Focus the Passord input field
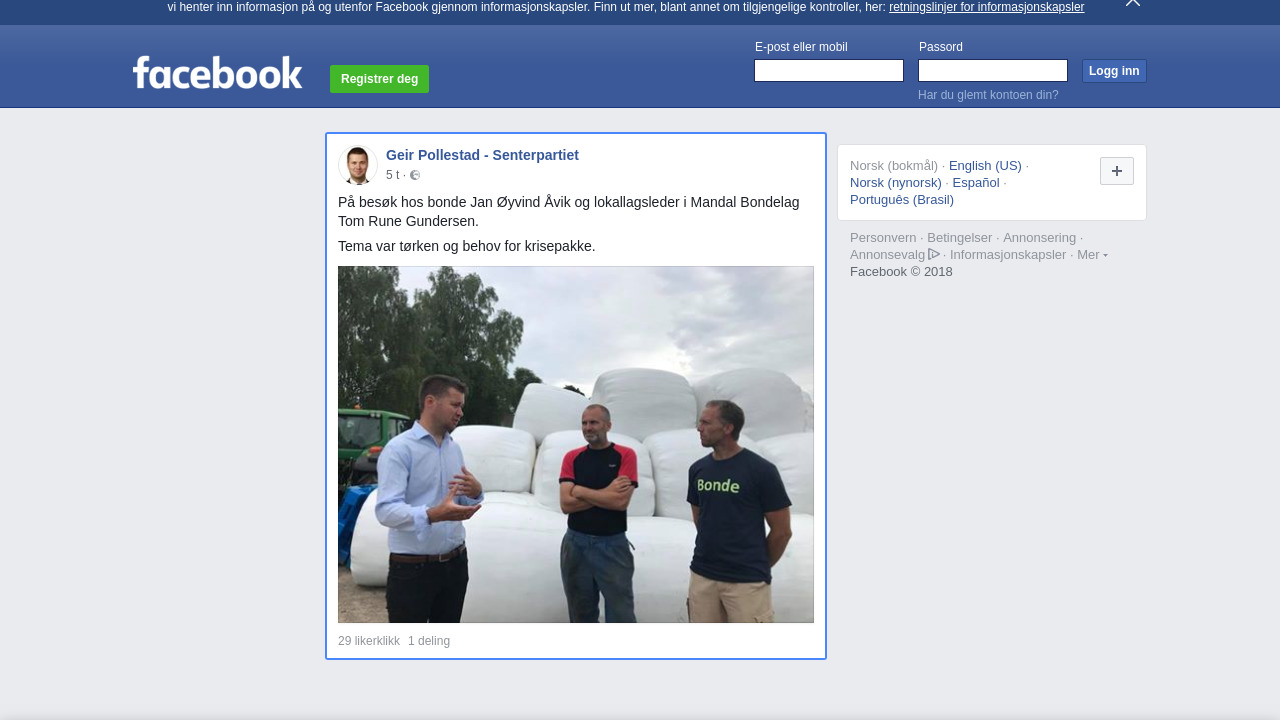 coord(993,71)
